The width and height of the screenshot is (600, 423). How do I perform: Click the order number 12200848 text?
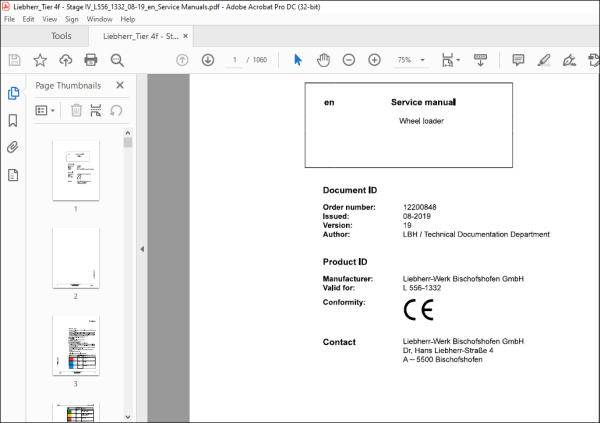[x=419, y=207]
